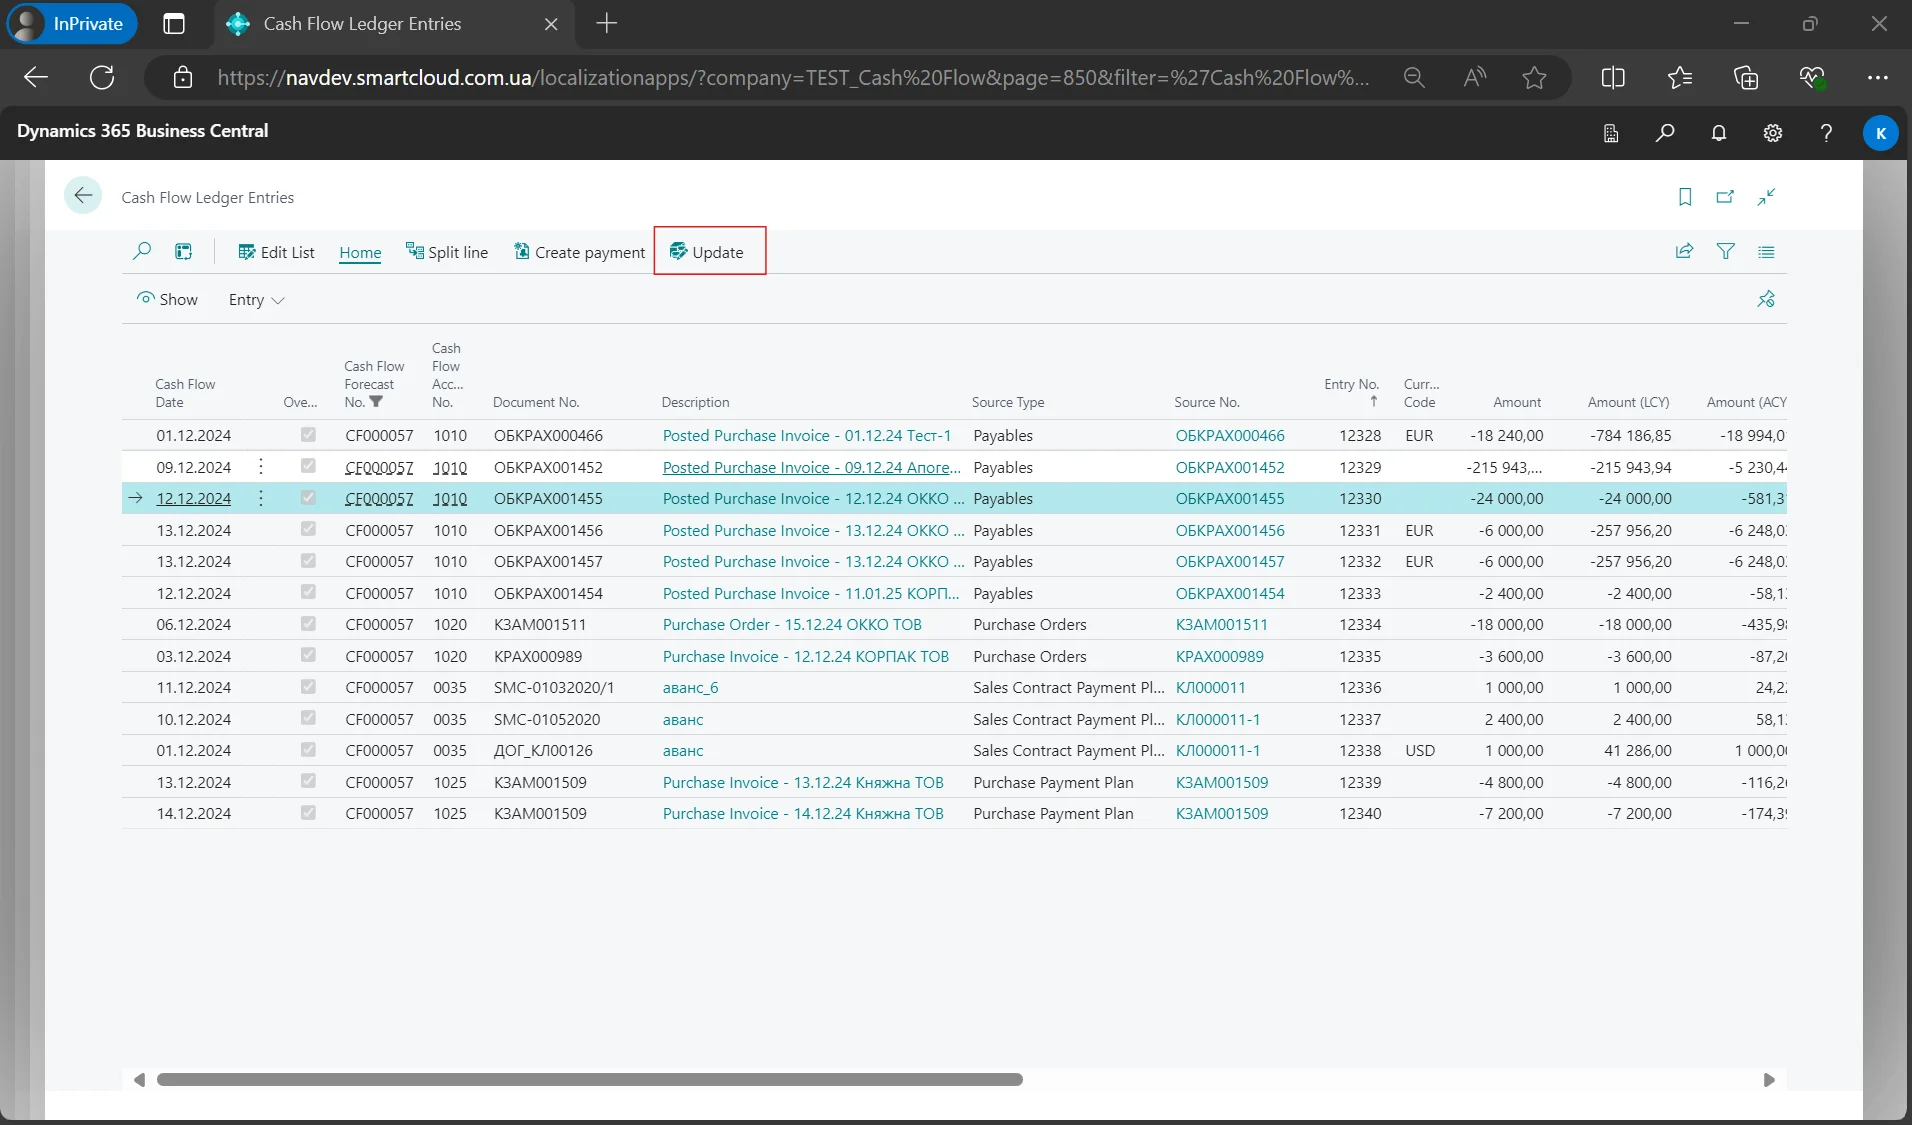Toggle Overdue checkbox for entry 12340
This screenshot has height=1125, width=1912.
(x=308, y=813)
